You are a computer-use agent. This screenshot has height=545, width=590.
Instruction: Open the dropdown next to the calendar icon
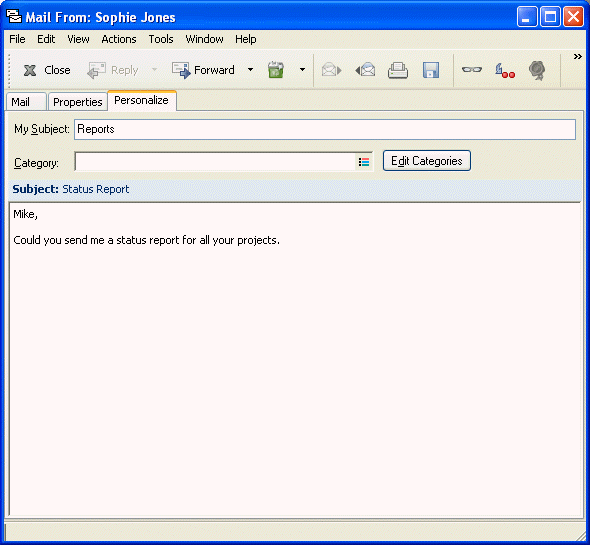pos(302,70)
